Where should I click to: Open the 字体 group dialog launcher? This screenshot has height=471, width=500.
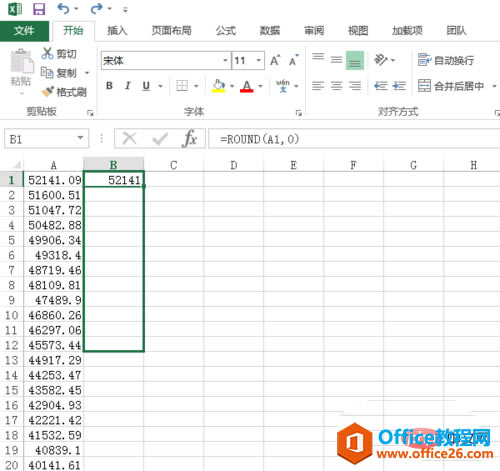pyautogui.click(x=298, y=113)
